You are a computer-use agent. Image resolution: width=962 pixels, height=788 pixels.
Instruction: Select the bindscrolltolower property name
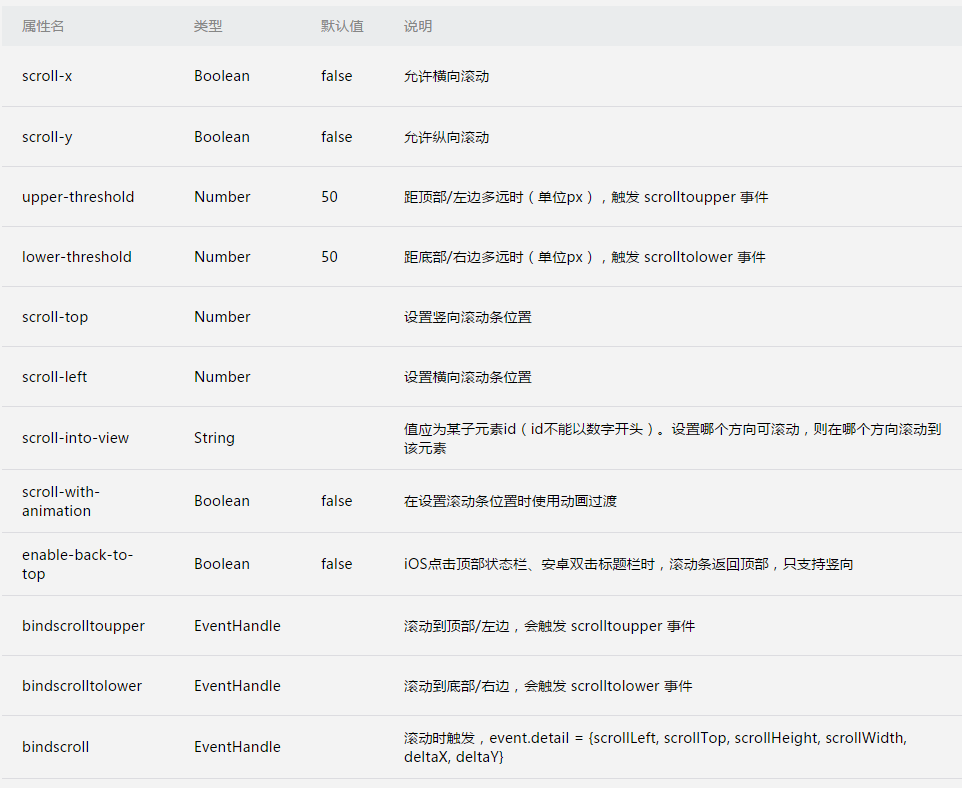[x=82, y=686]
